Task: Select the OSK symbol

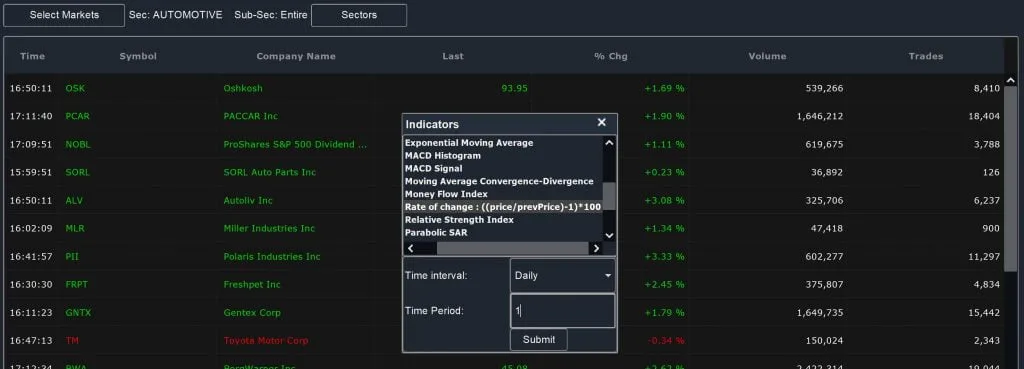Action: click(75, 88)
